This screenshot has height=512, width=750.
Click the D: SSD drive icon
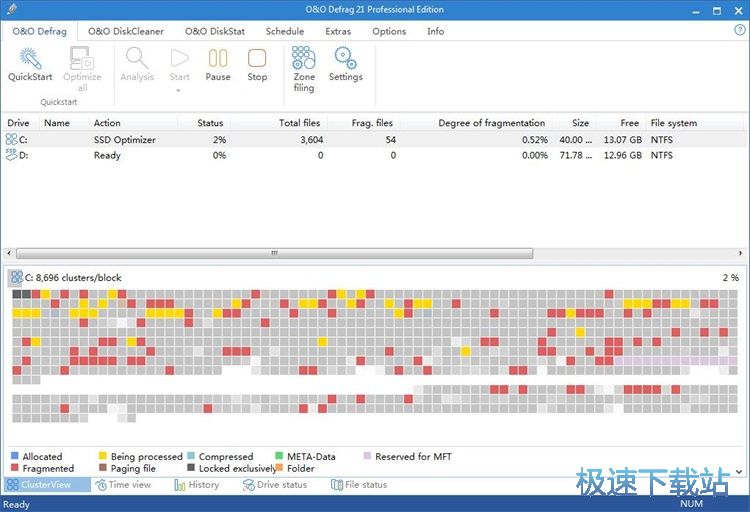(11, 155)
